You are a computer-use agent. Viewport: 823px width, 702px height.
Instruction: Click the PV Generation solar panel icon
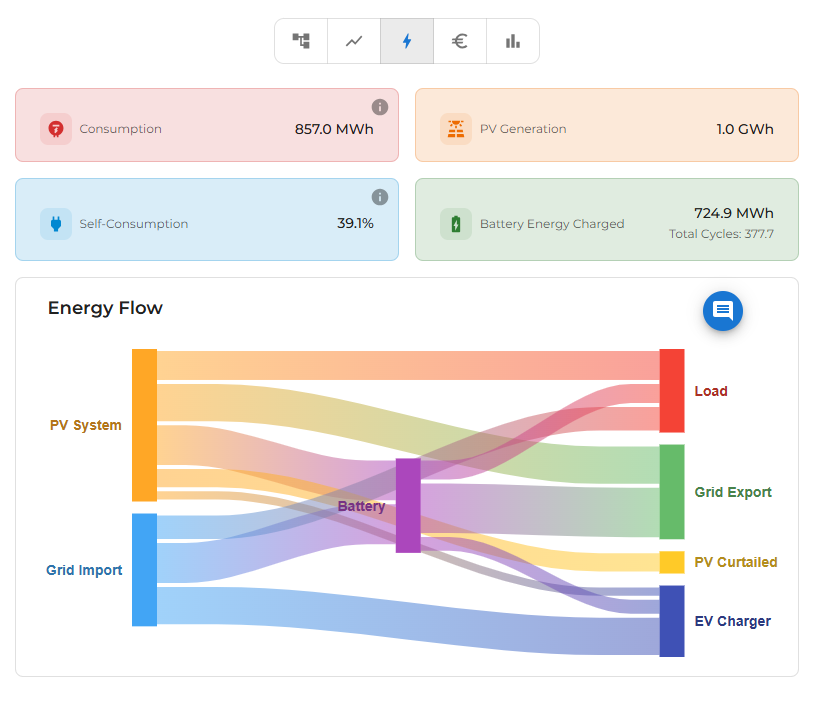456,129
